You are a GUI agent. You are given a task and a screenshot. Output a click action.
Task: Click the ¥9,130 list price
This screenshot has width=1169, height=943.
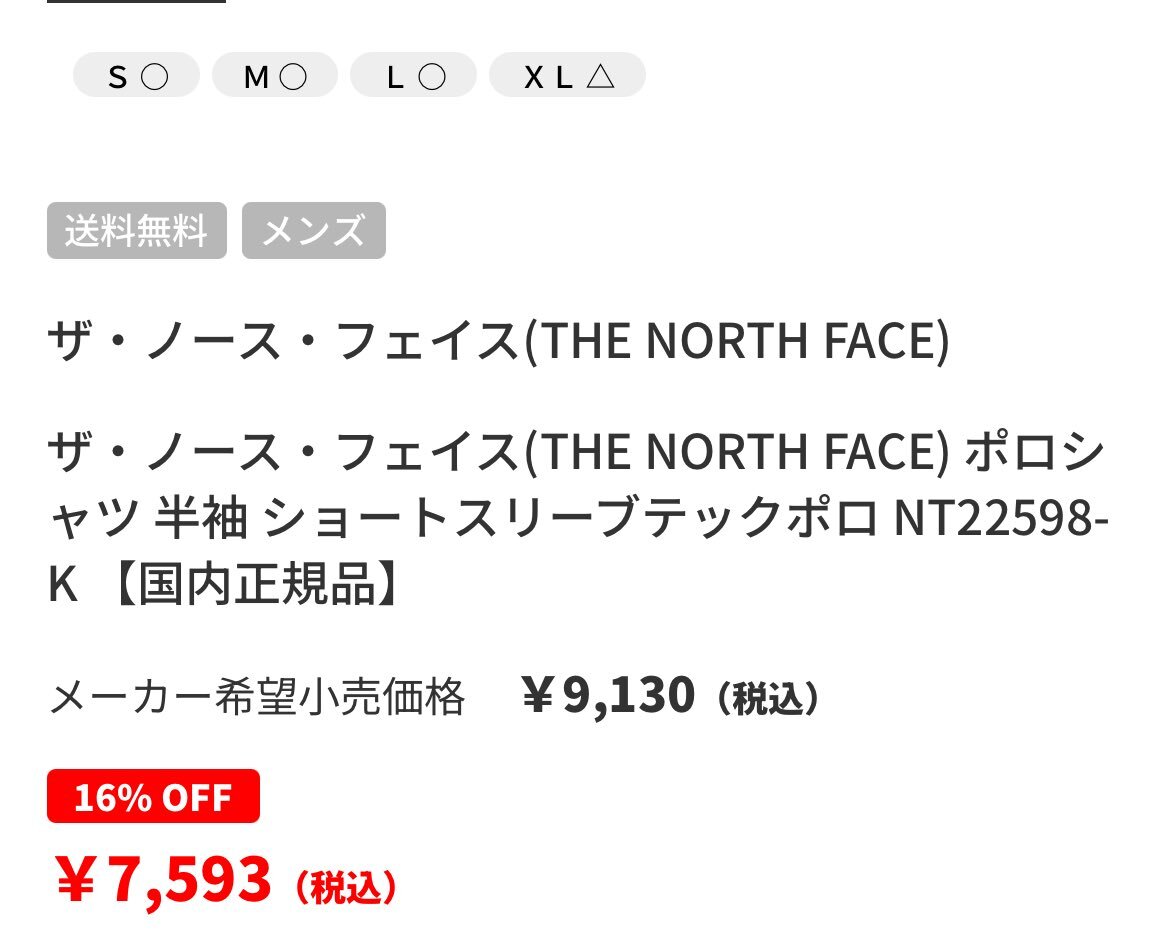point(608,696)
